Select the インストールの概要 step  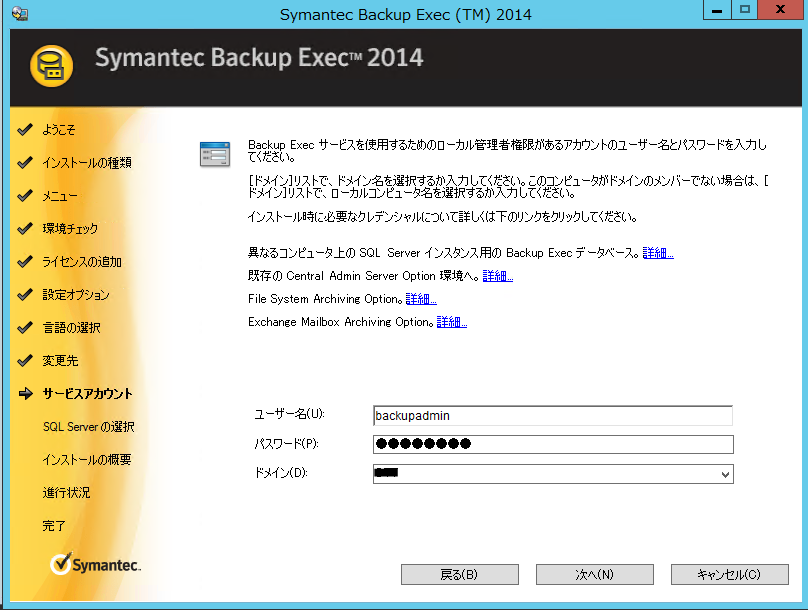(x=87, y=460)
